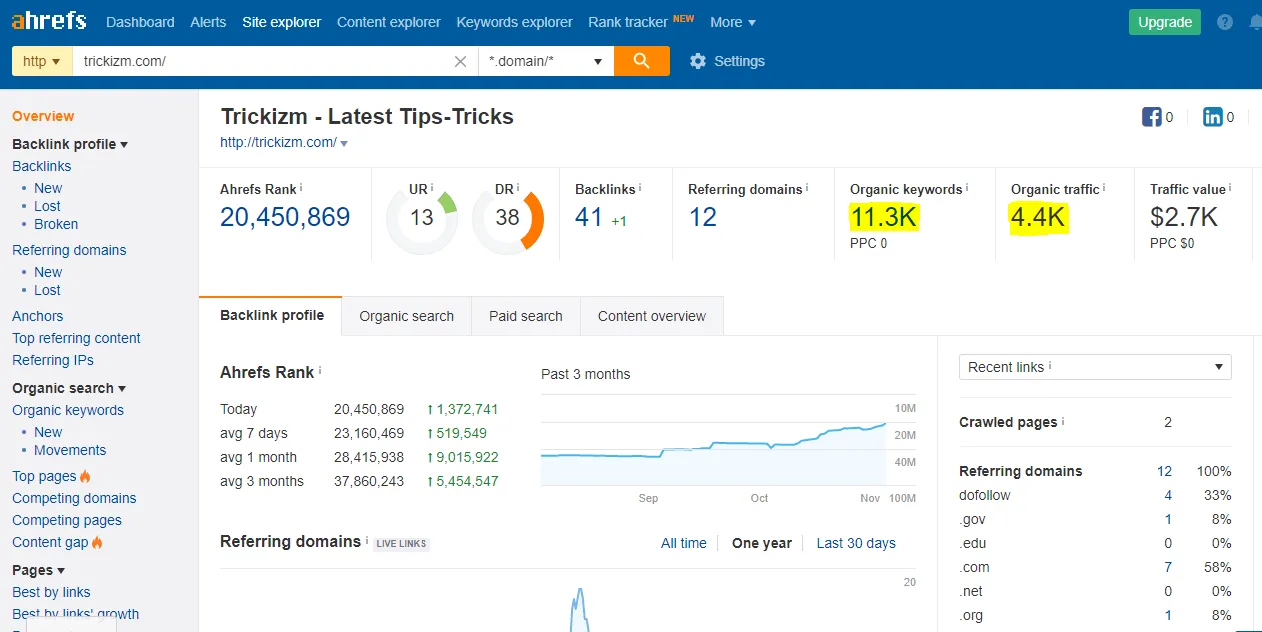Screen dimensions: 1262x632
Task: Open Broken backlinks in sidebar
Action: 56,224
